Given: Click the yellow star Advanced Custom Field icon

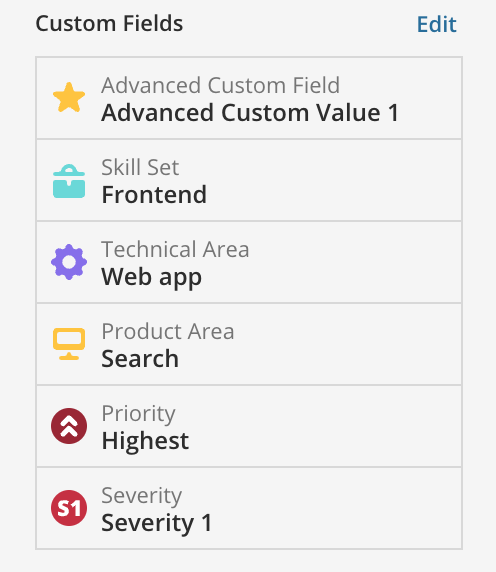Looking at the screenshot, I should pyautogui.click(x=69, y=97).
